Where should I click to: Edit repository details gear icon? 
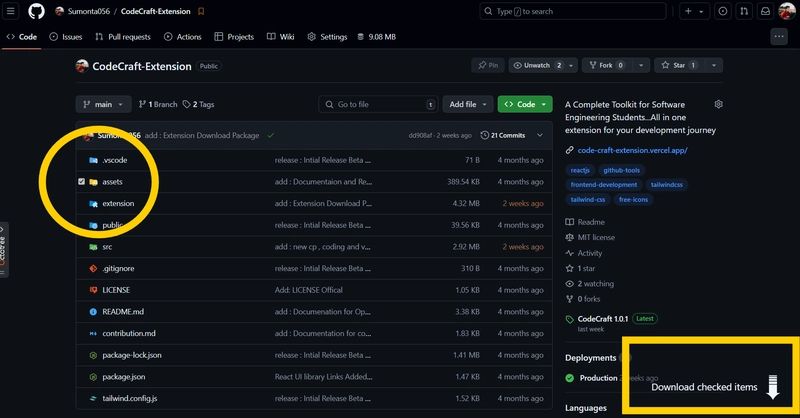718,104
